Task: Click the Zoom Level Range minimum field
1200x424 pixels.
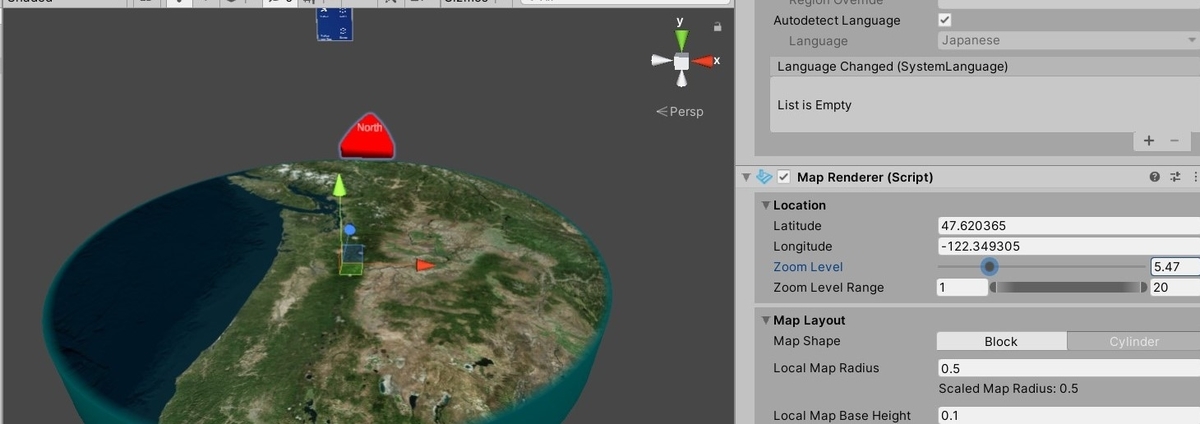Action: 962,288
